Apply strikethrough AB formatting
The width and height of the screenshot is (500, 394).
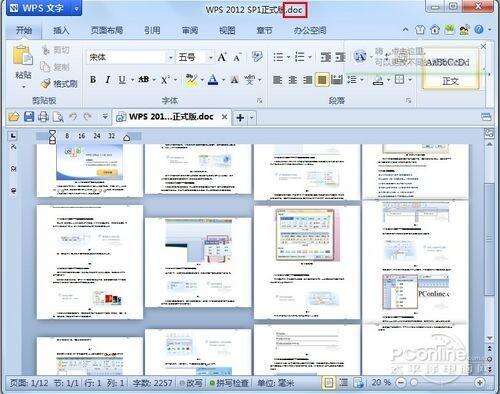point(144,80)
